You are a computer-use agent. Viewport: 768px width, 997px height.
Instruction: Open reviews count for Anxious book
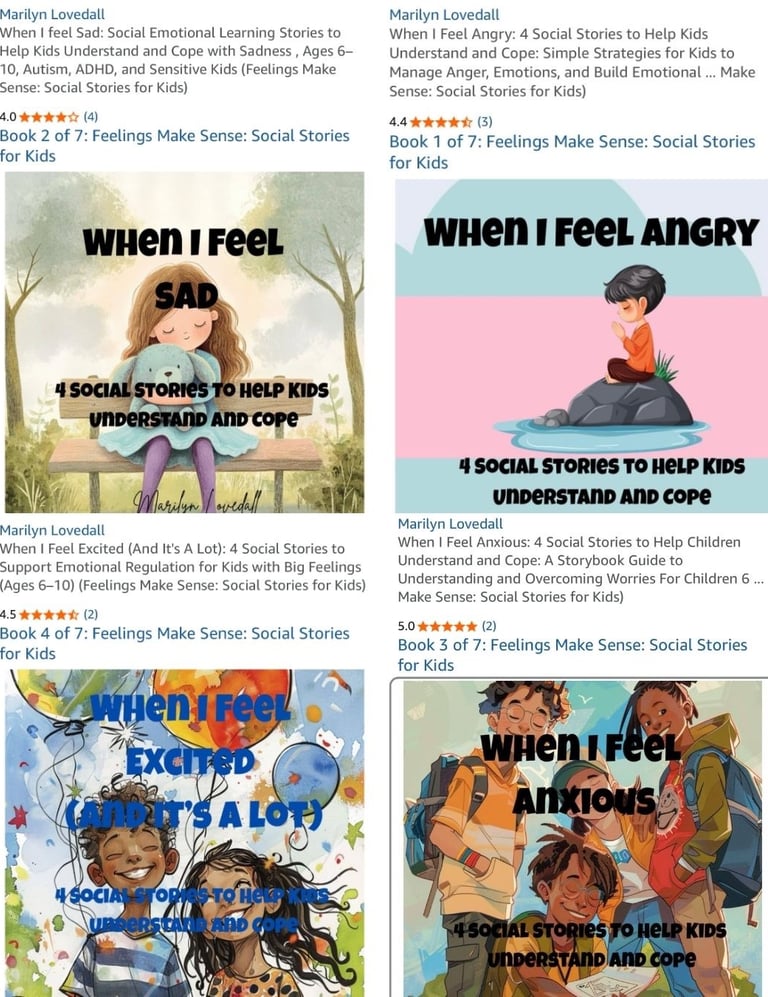(x=489, y=626)
